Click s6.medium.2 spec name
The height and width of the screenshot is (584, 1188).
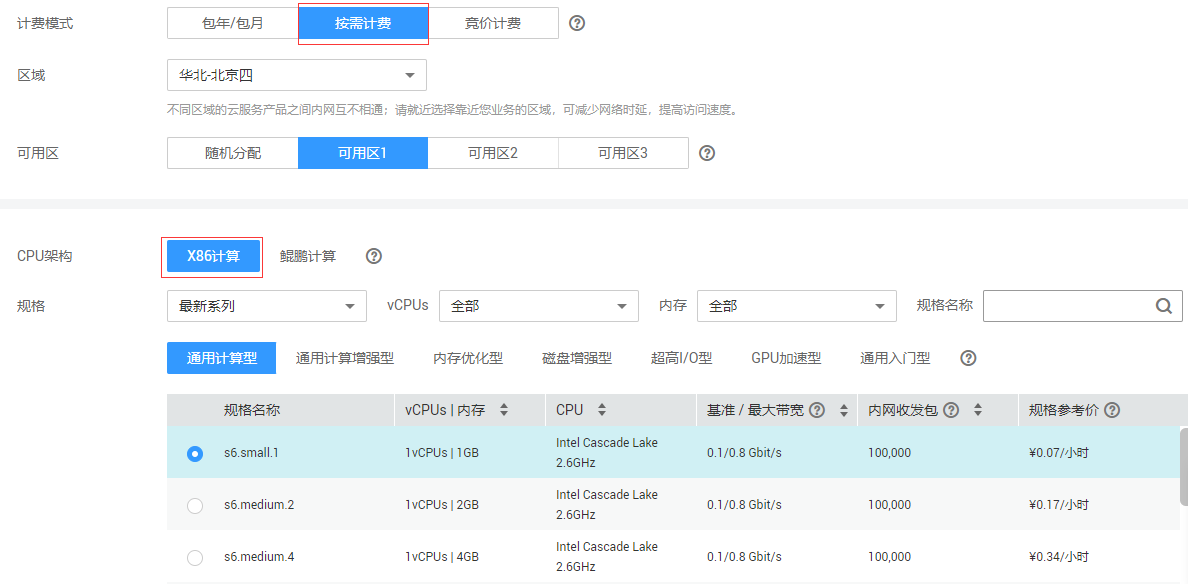pyautogui.click(x=259, y=505)
